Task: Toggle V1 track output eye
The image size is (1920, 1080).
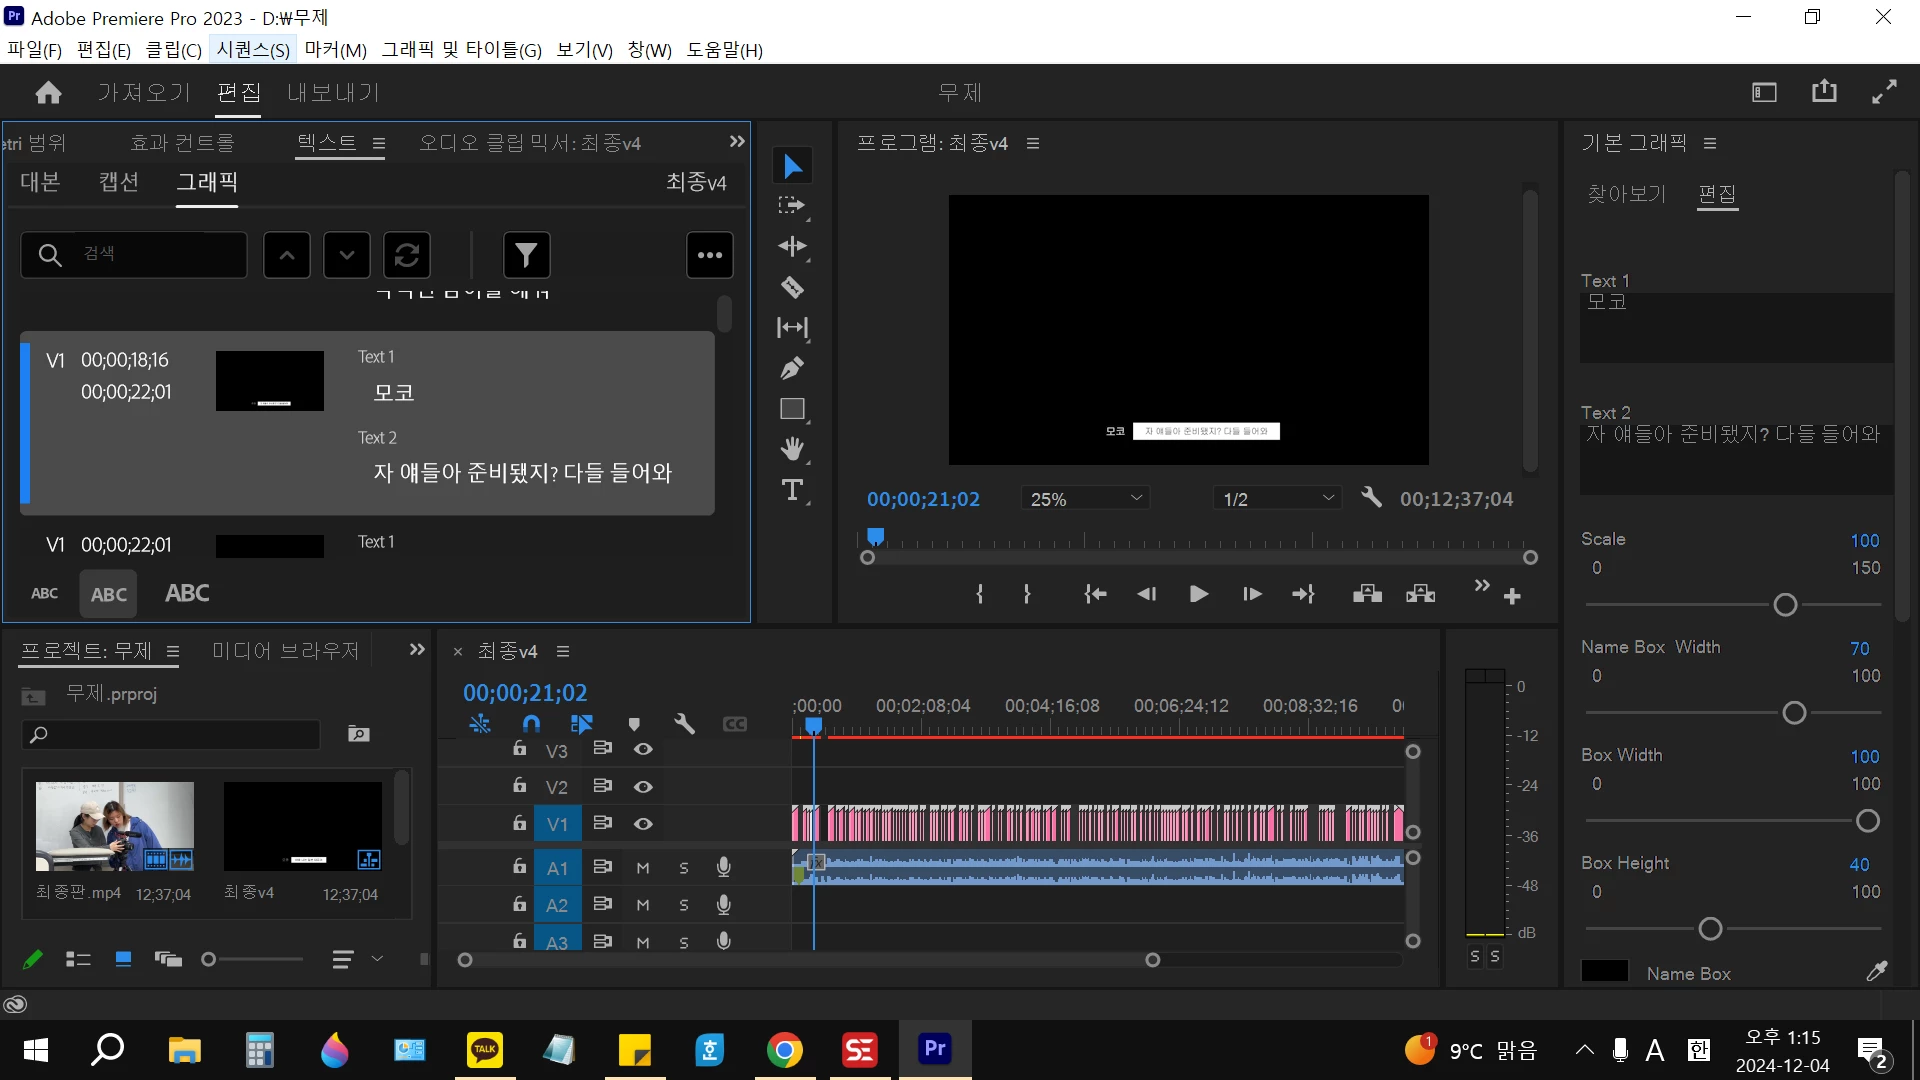Action: [643, 824]
